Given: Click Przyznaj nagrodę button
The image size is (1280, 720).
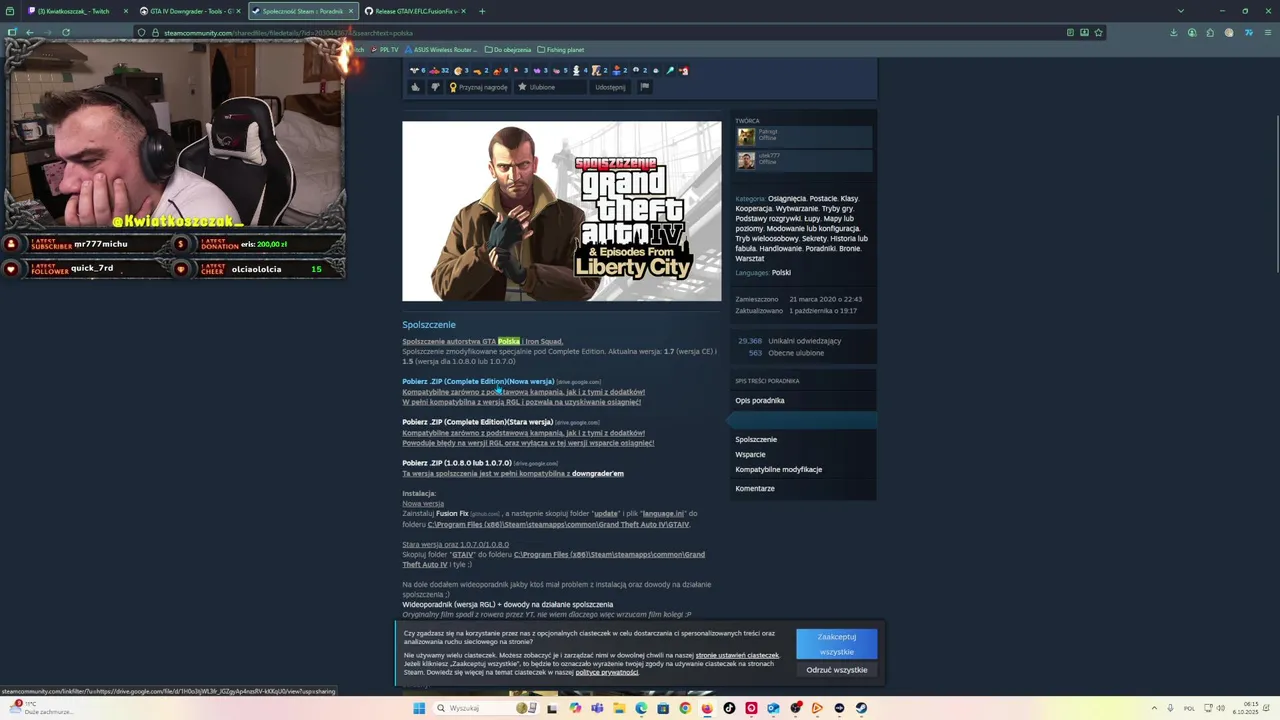Looking at the screenshot, I should click(479, 87).
